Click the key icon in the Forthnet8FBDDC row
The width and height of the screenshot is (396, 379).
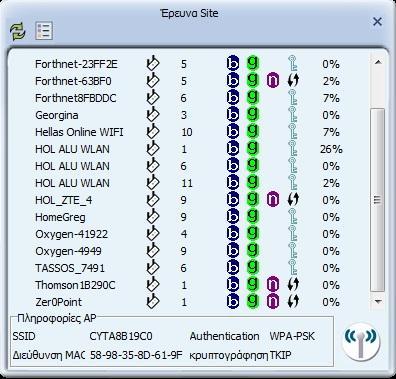[x=292, y=98]
